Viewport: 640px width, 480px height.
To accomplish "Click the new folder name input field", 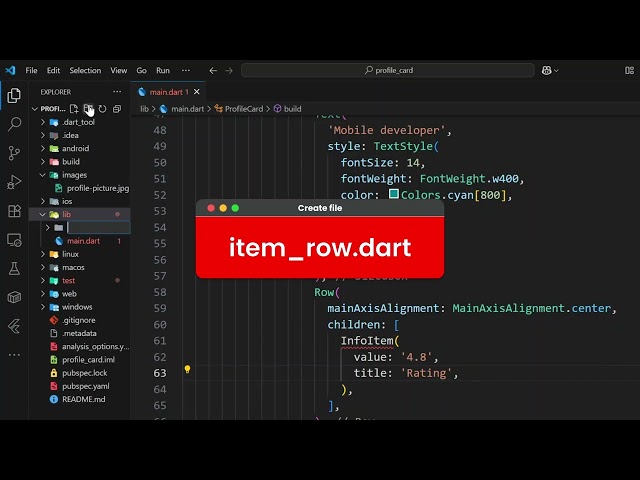I will coord(98,227).
